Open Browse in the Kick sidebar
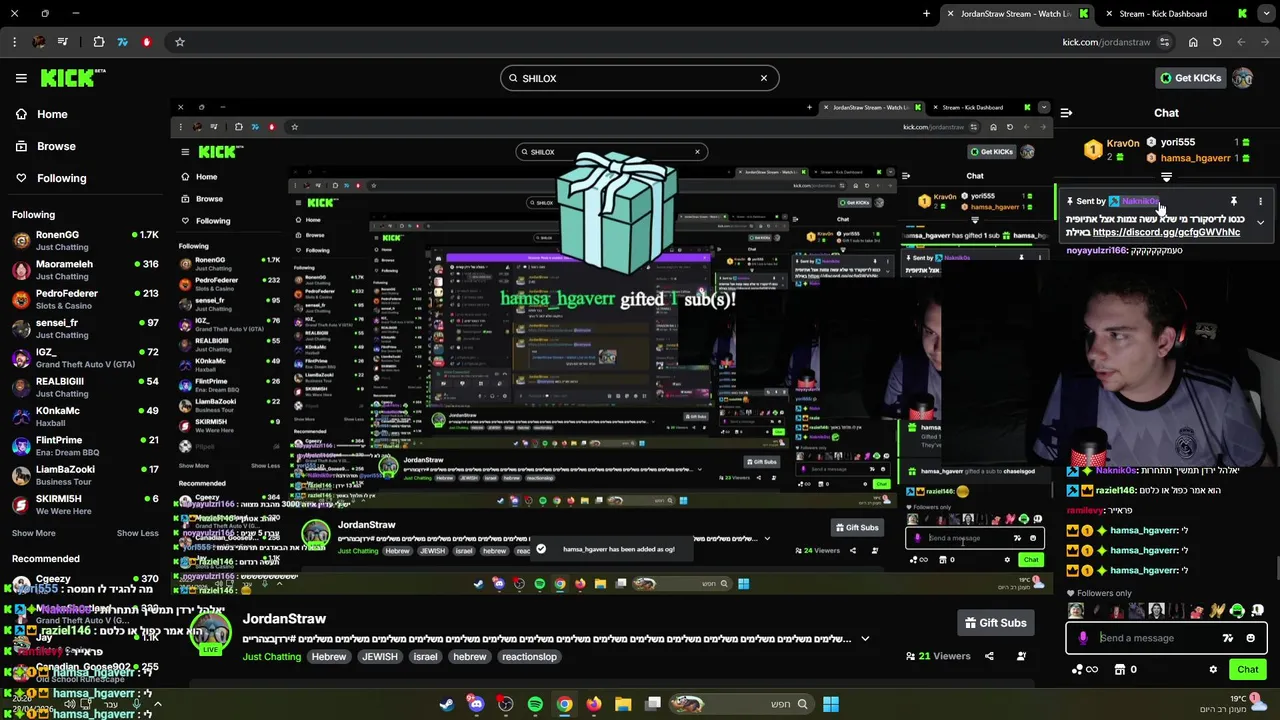This screenshot has width=1280, height=720. pos(46,146)
